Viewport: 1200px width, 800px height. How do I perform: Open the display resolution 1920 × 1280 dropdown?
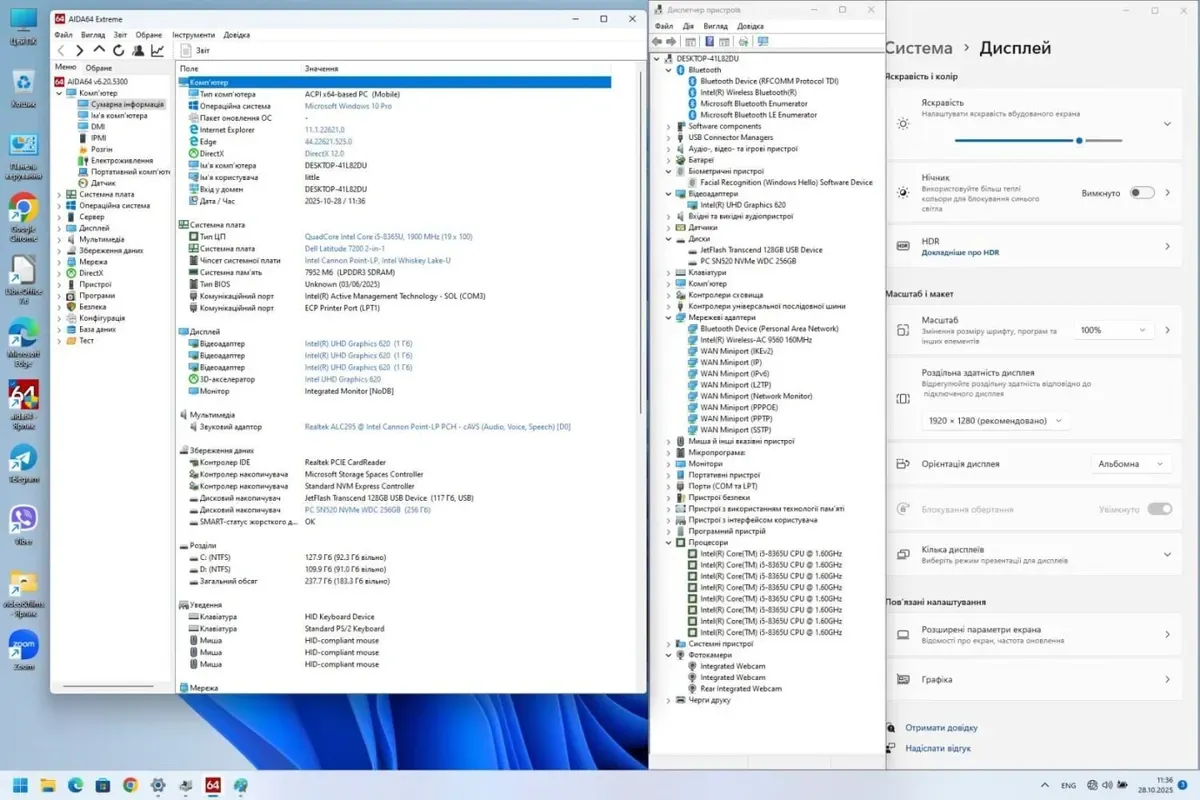coord(994,421)
